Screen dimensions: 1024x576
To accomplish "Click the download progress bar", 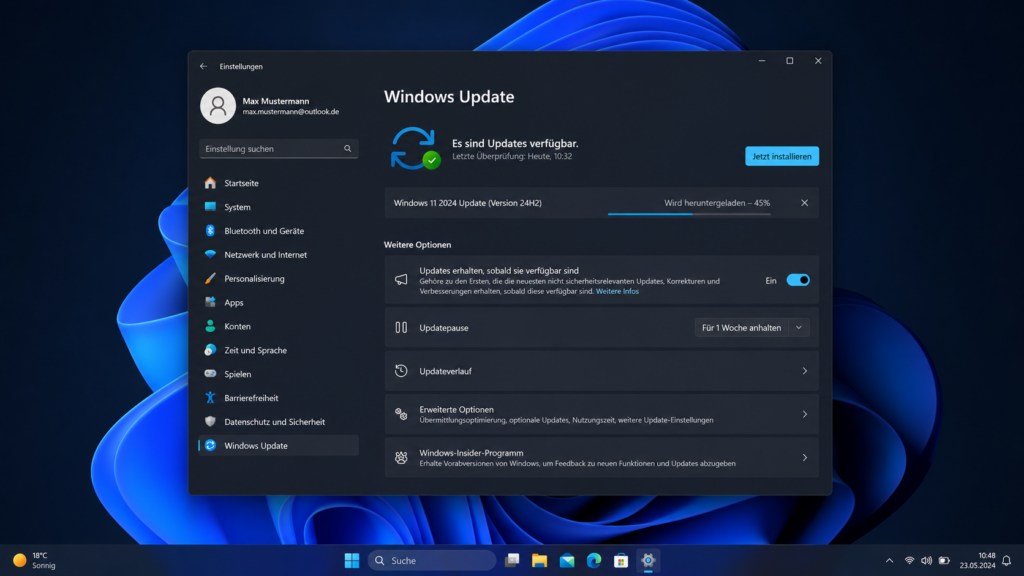I will click(689, 214).
